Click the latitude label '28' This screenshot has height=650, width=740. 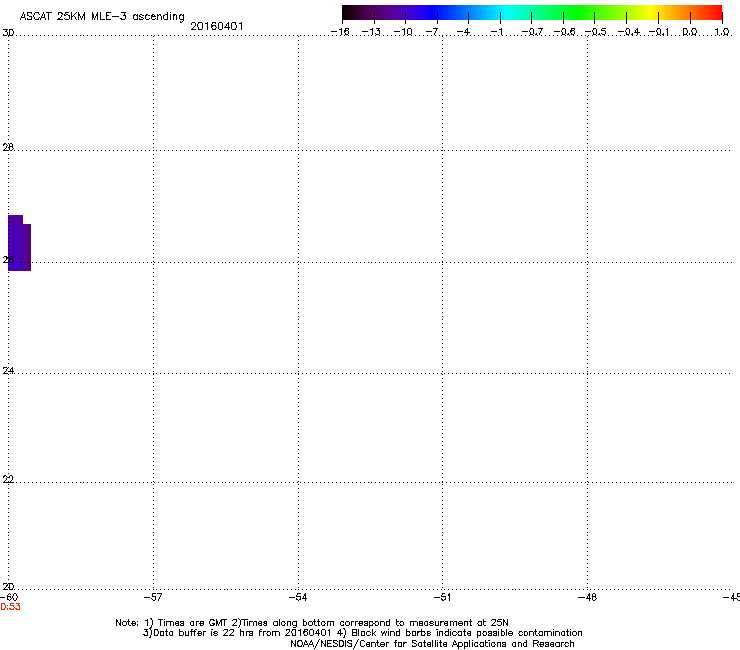coord(8,147)
